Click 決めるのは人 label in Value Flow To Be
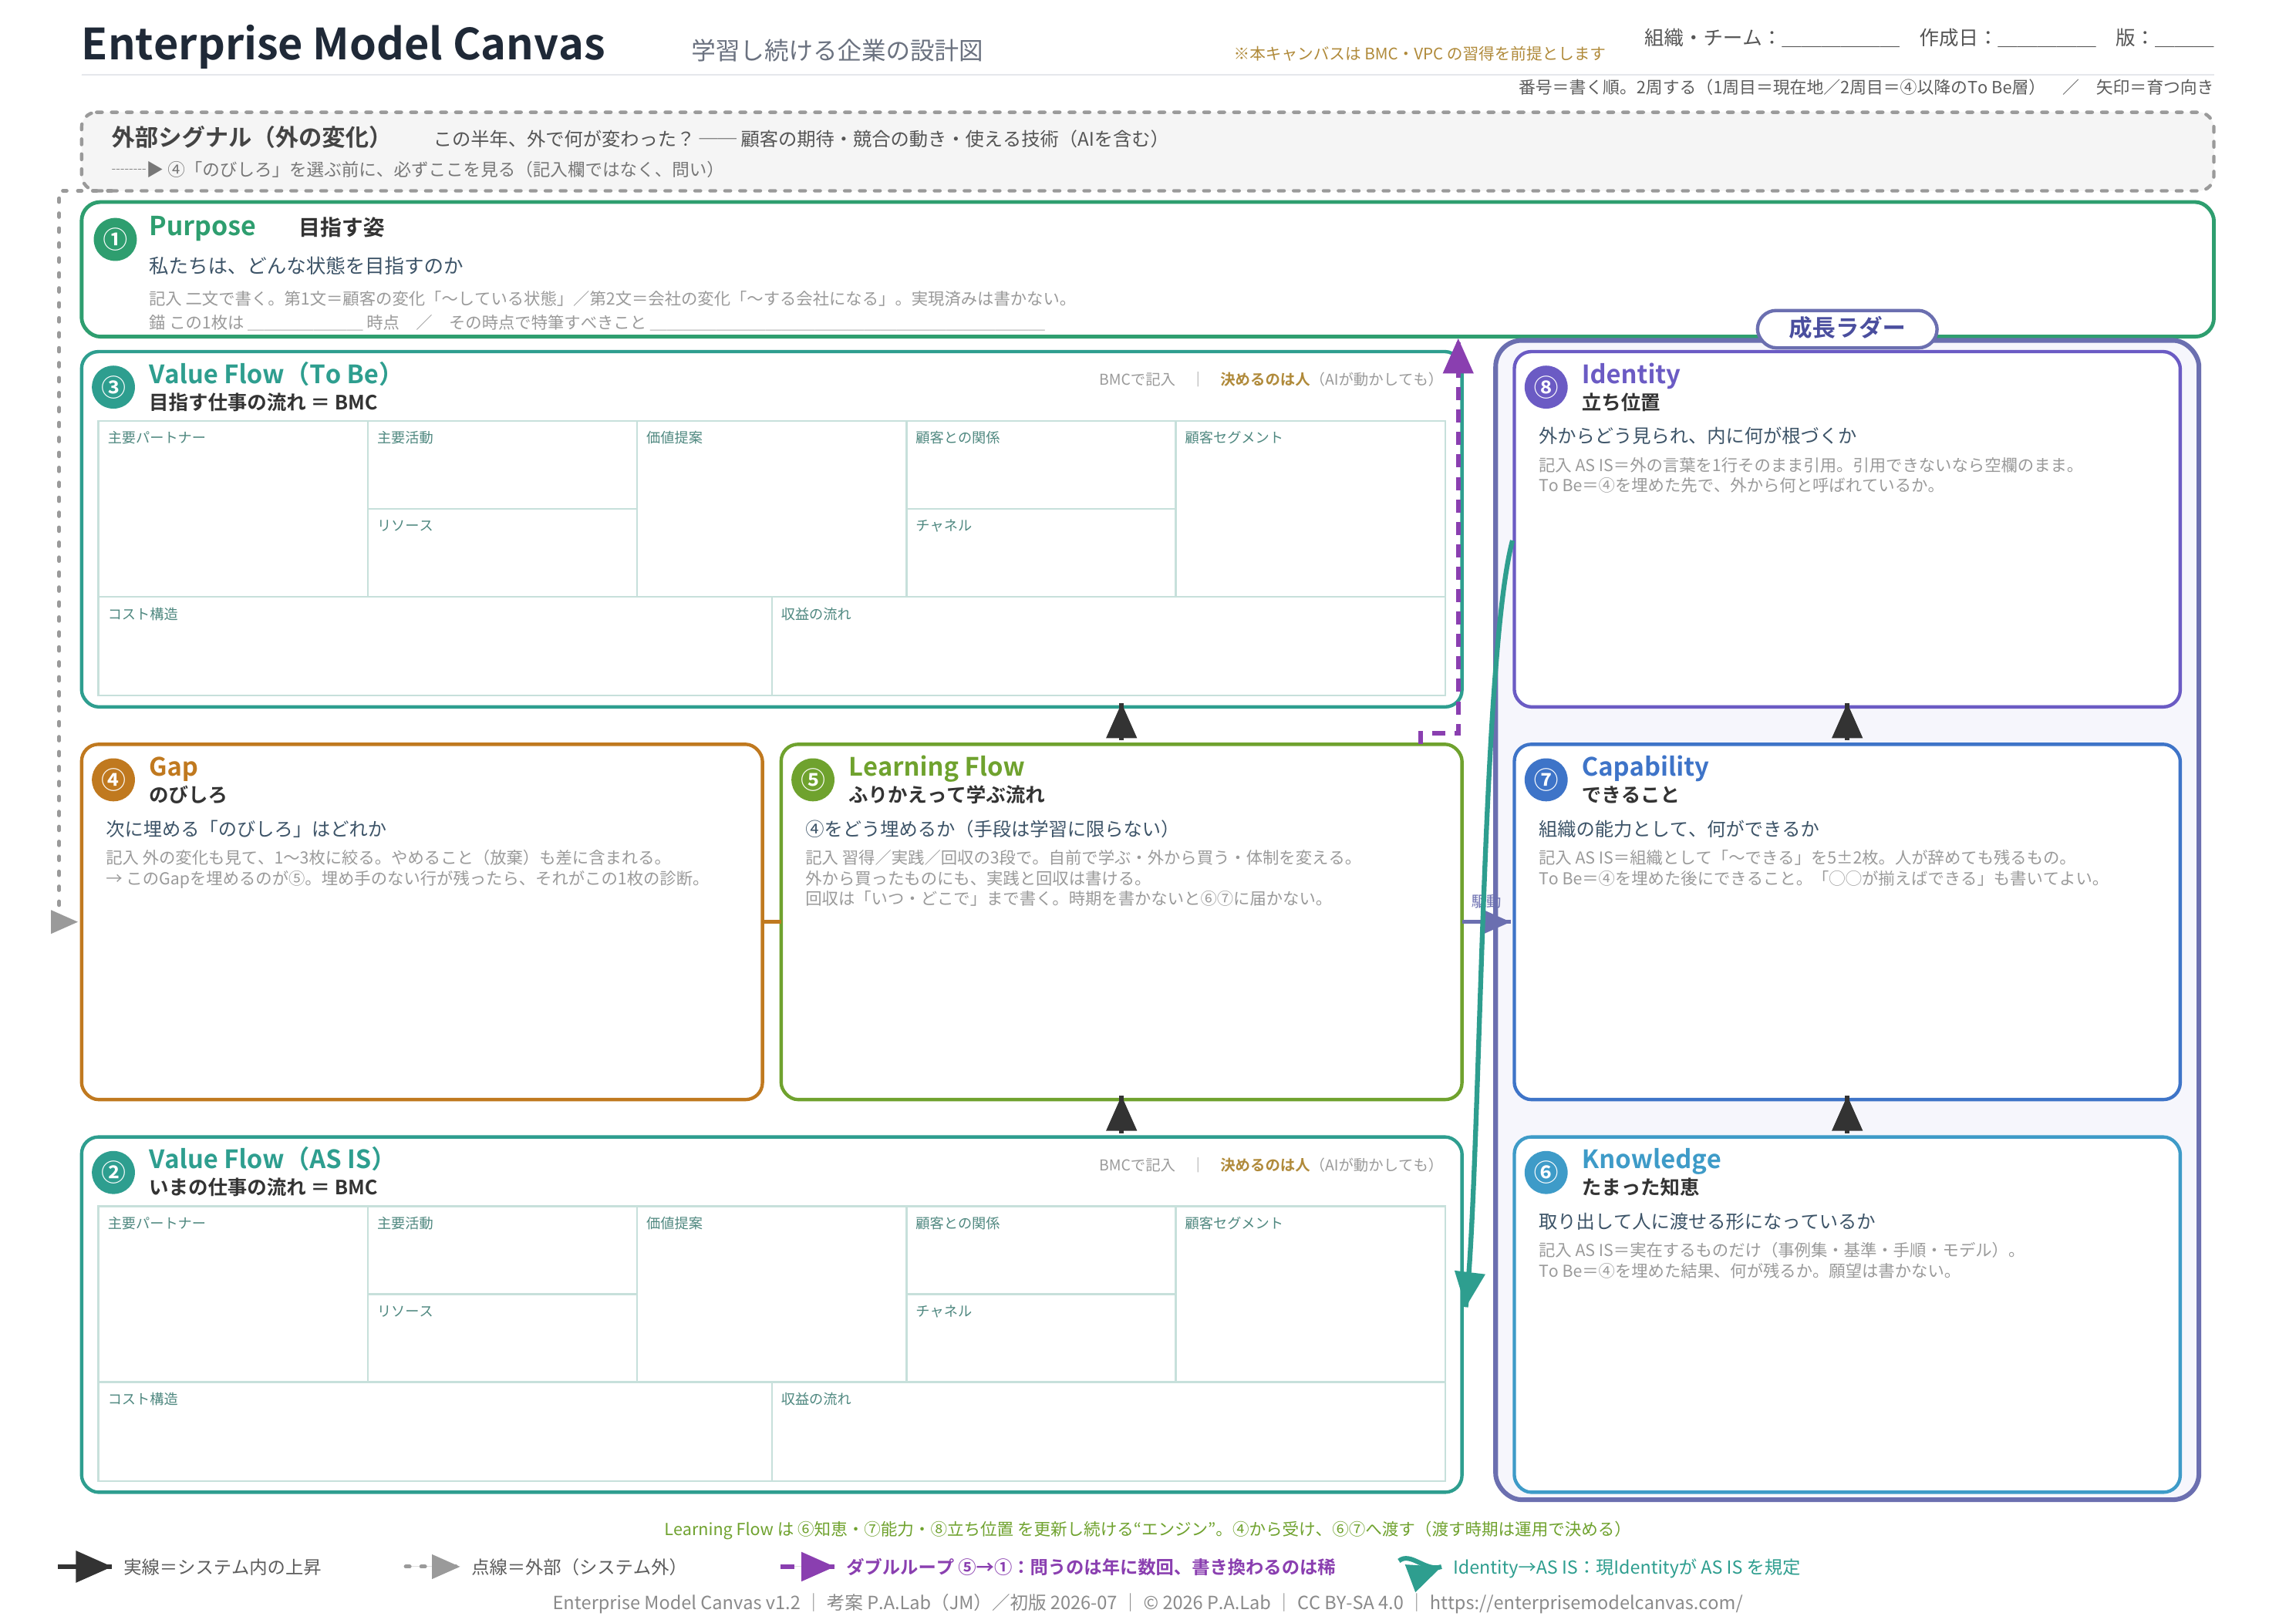The width and height of the screenshot is (2296, 1623). click(x=1264, y=379)
